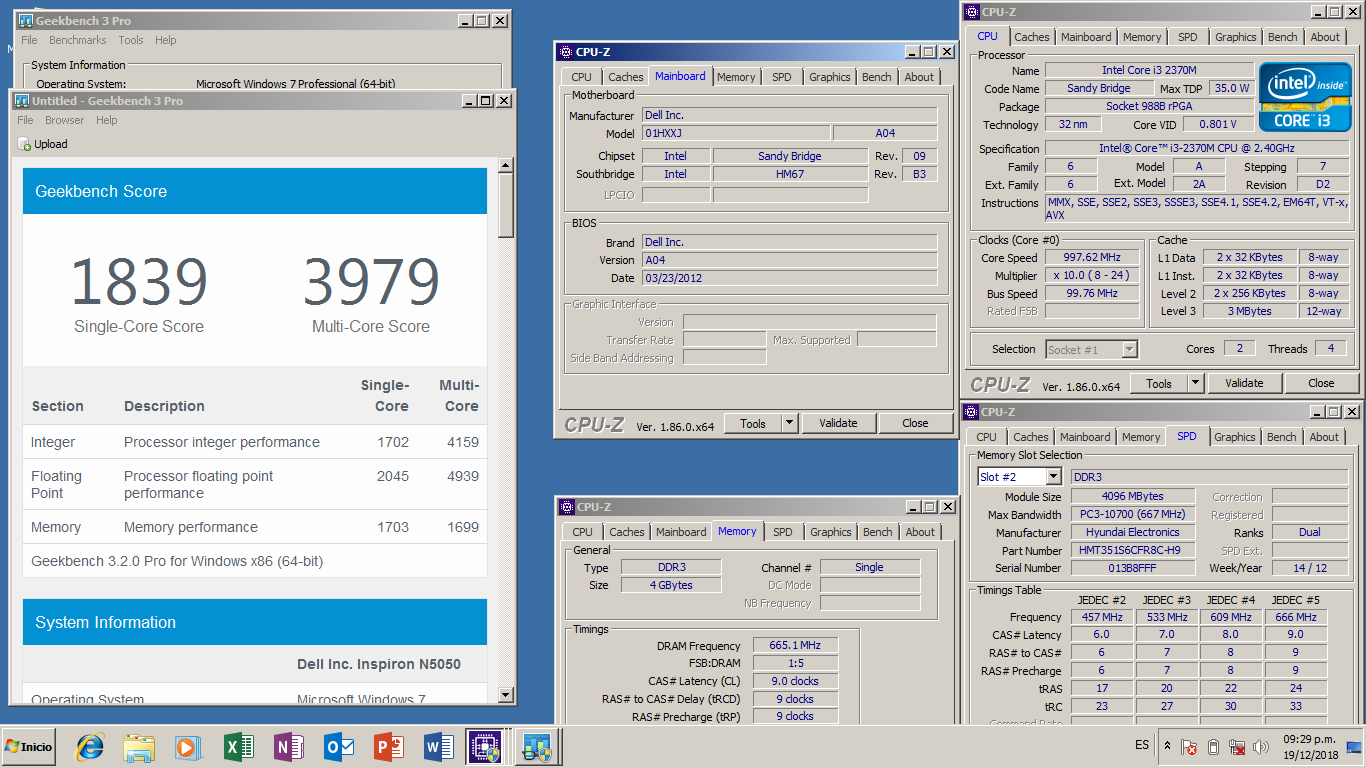Click the CPU-Z Memory window title icon
The height and width of the screenshot is (768, 1366).
[x=567, y=507]
